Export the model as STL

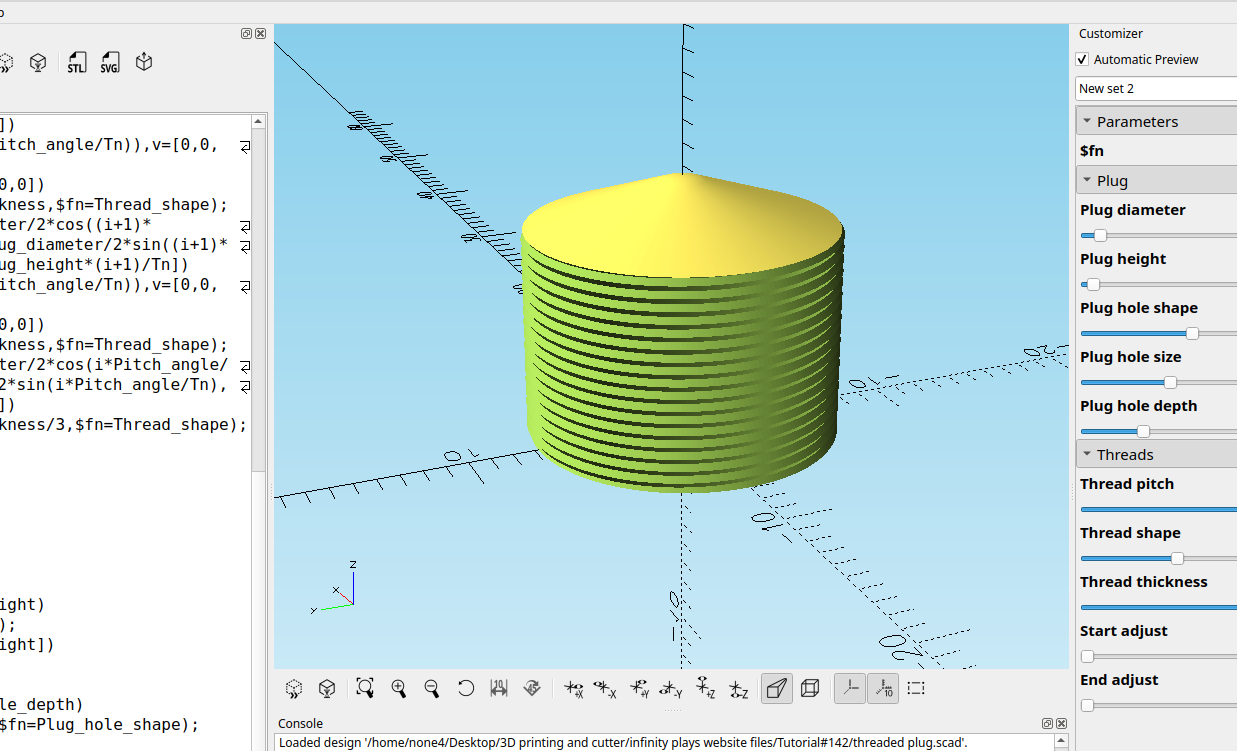[77, 63]
